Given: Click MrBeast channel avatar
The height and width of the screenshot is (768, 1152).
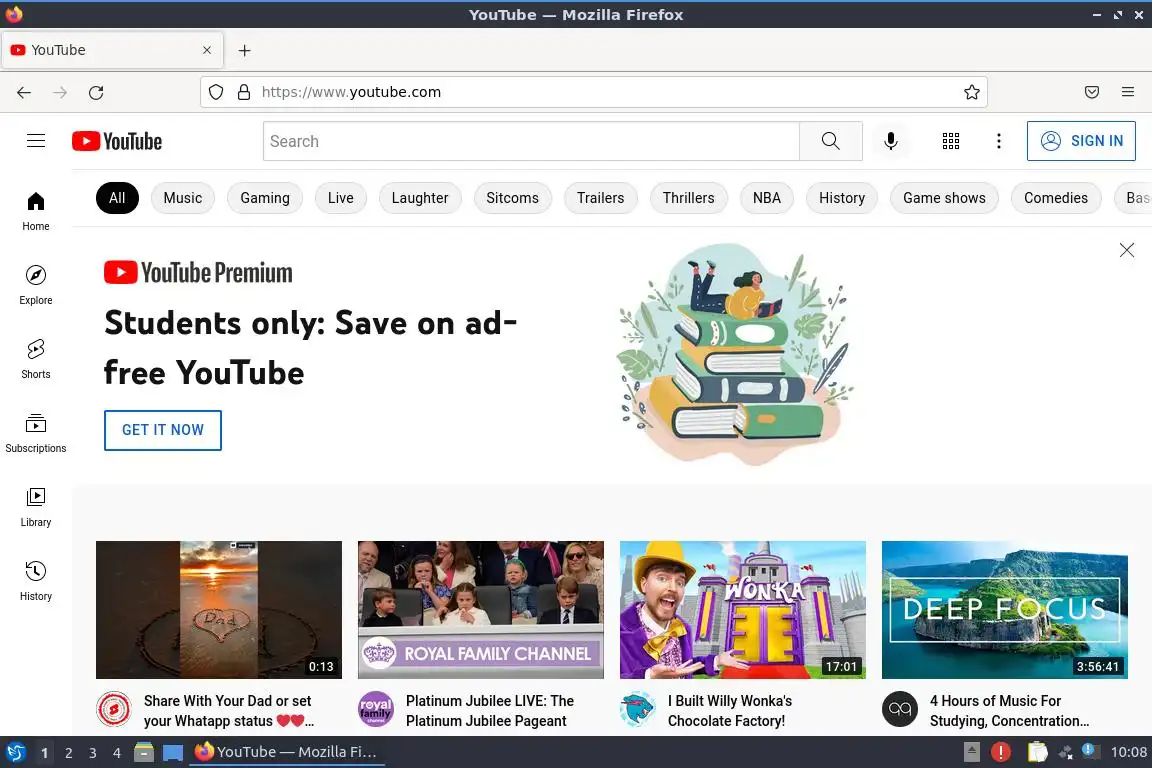Looking at the screenshot, I should point(638,708).
